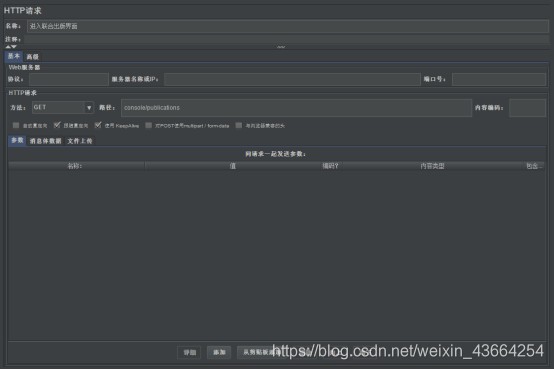Click the 内容类型 column header
Screen dimensions: 554x370
click(x=432, y=166)
